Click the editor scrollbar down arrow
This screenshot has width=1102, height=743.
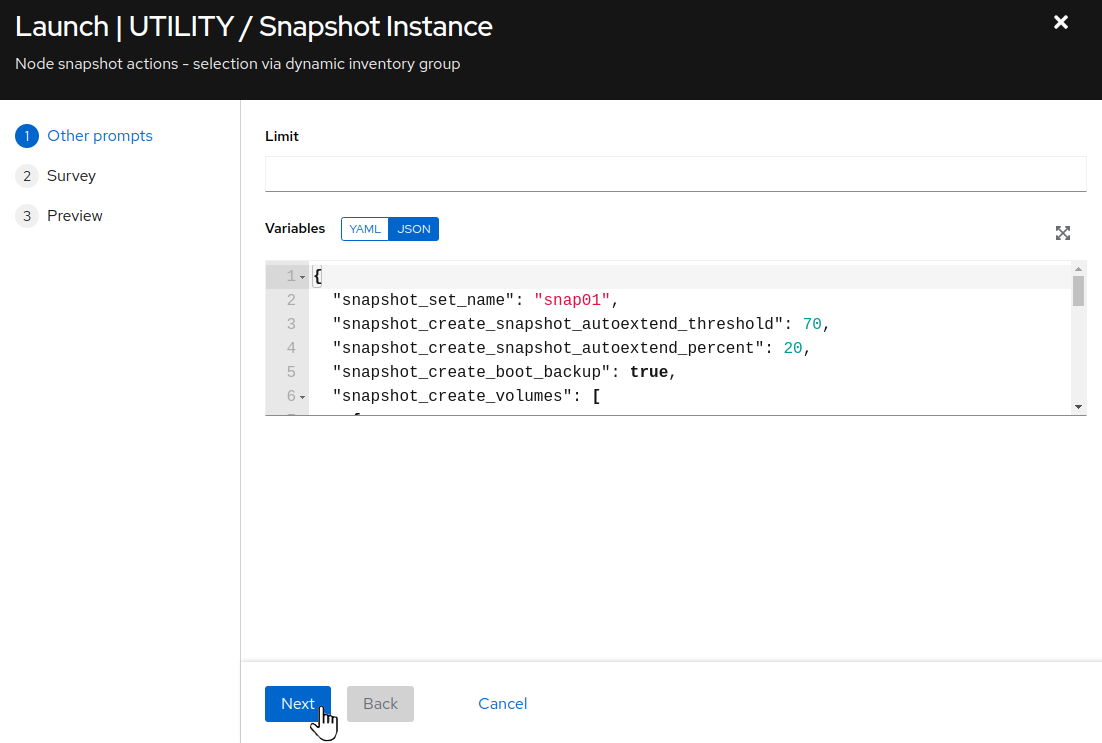[1078, 407]
